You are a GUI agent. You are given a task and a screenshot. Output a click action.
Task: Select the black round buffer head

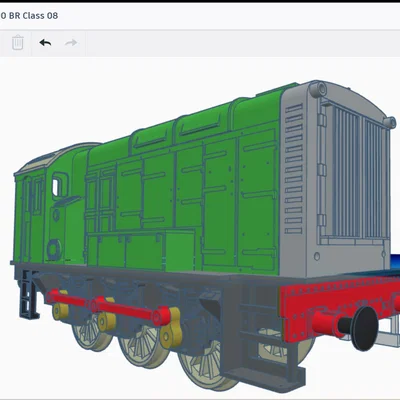[x=365, y=328]
